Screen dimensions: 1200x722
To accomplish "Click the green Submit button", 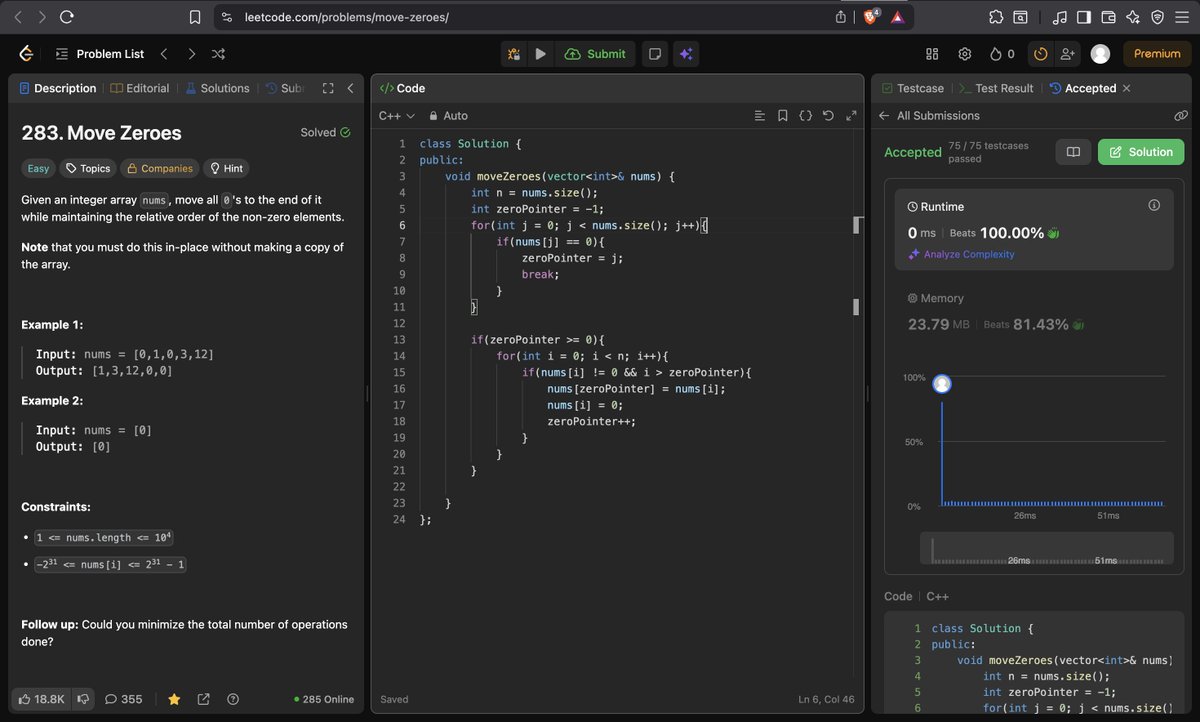I will pos(595,53).
